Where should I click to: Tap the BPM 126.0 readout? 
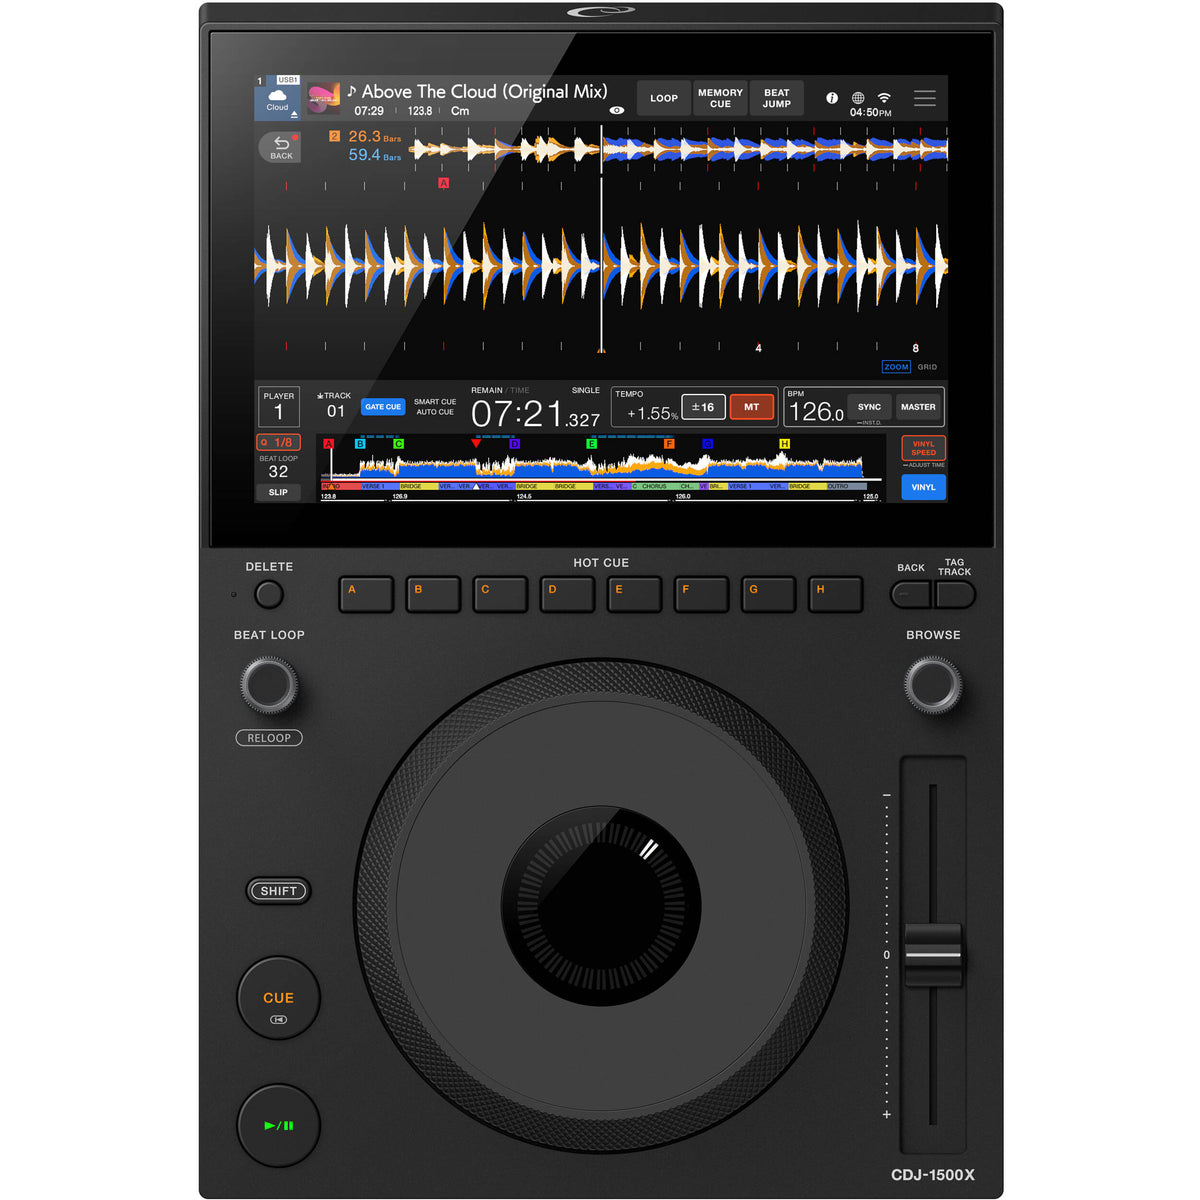(x=816, y=411)
